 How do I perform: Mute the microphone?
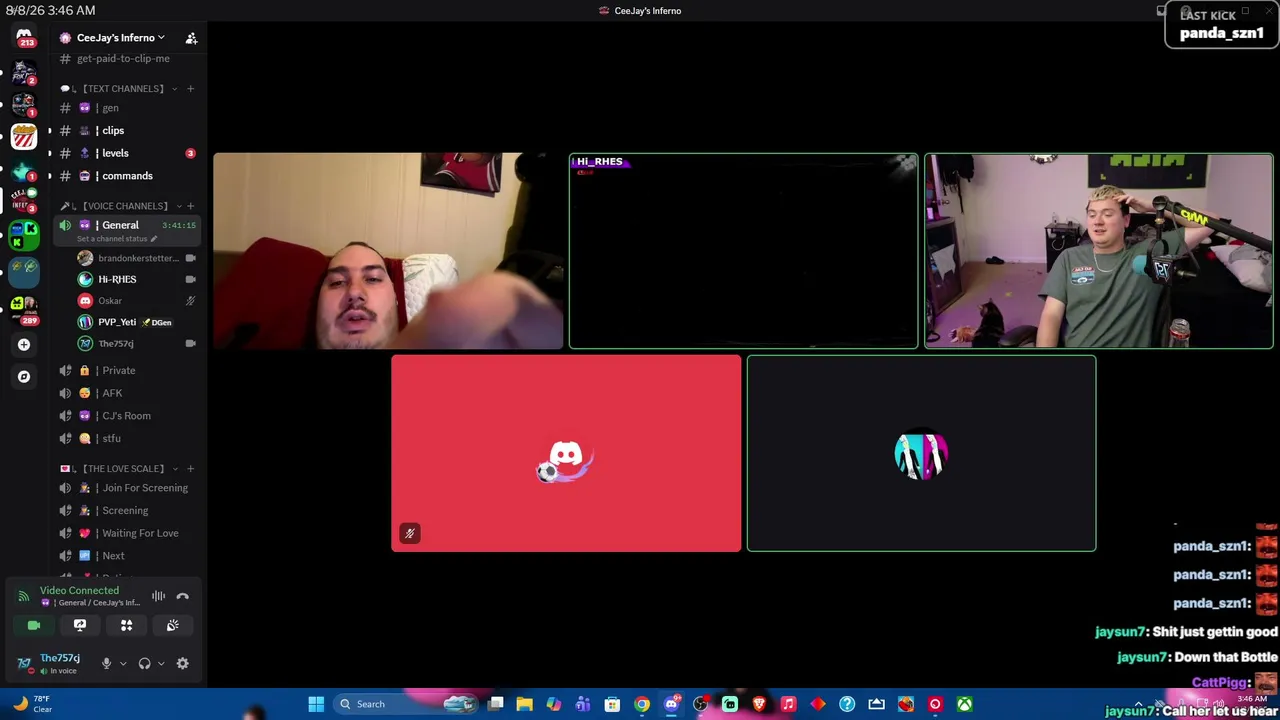106,663
